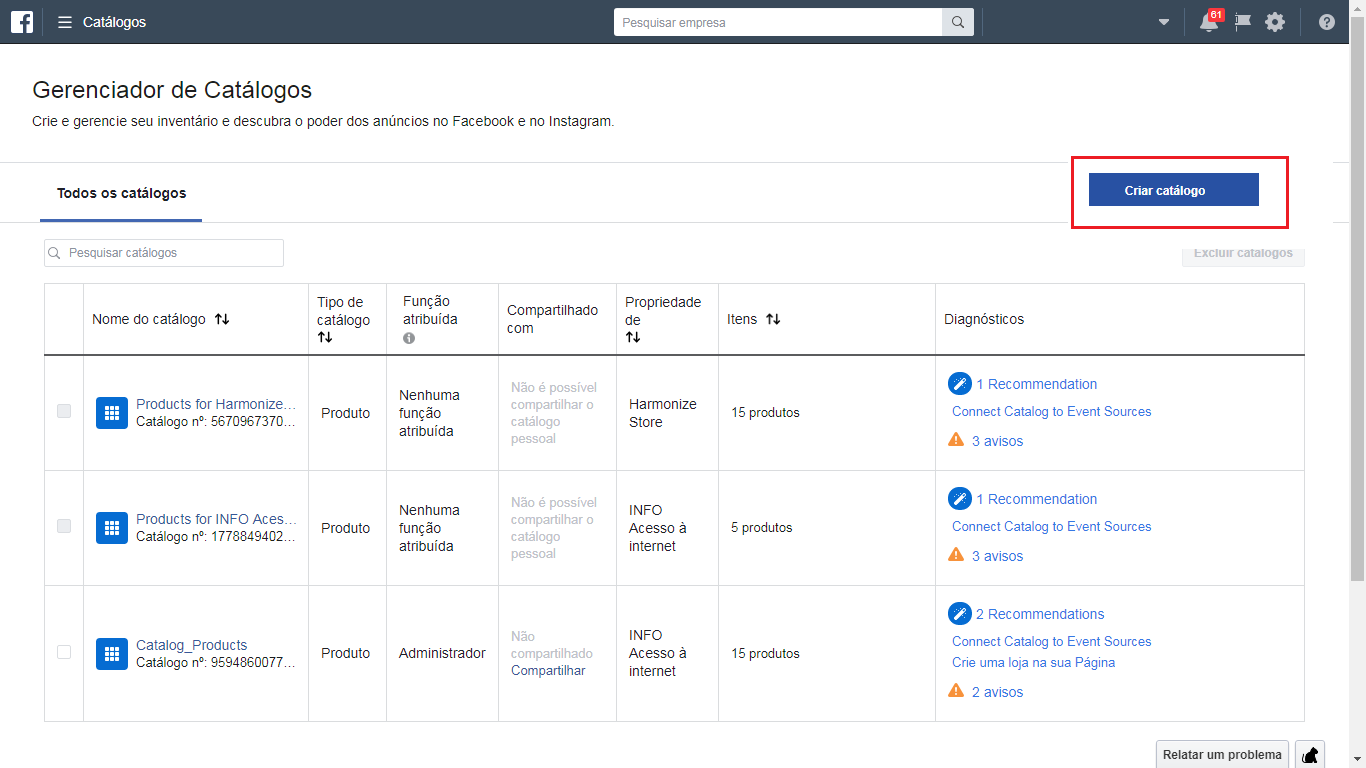Image resolution: width=1366 pixels, height=768 pixels.
Task: Click the Administrador role cell
Action: tap(442, 653)
